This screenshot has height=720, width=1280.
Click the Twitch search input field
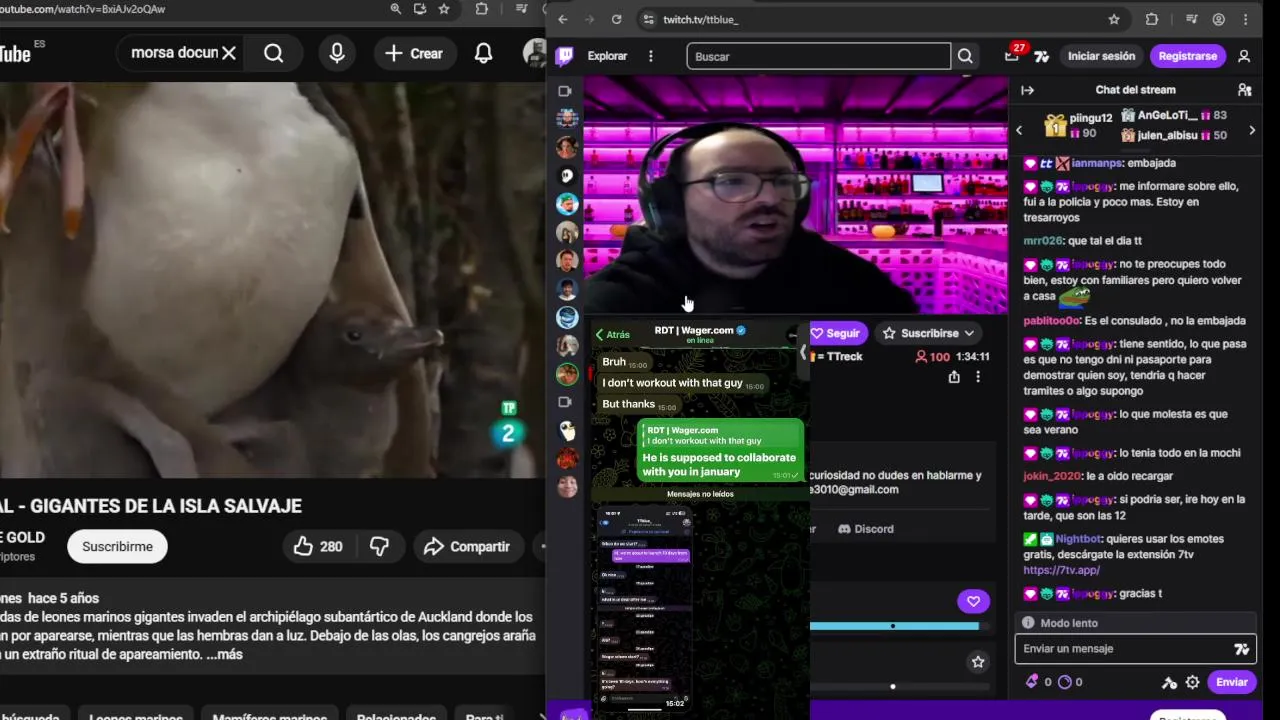tap(818, 56)
